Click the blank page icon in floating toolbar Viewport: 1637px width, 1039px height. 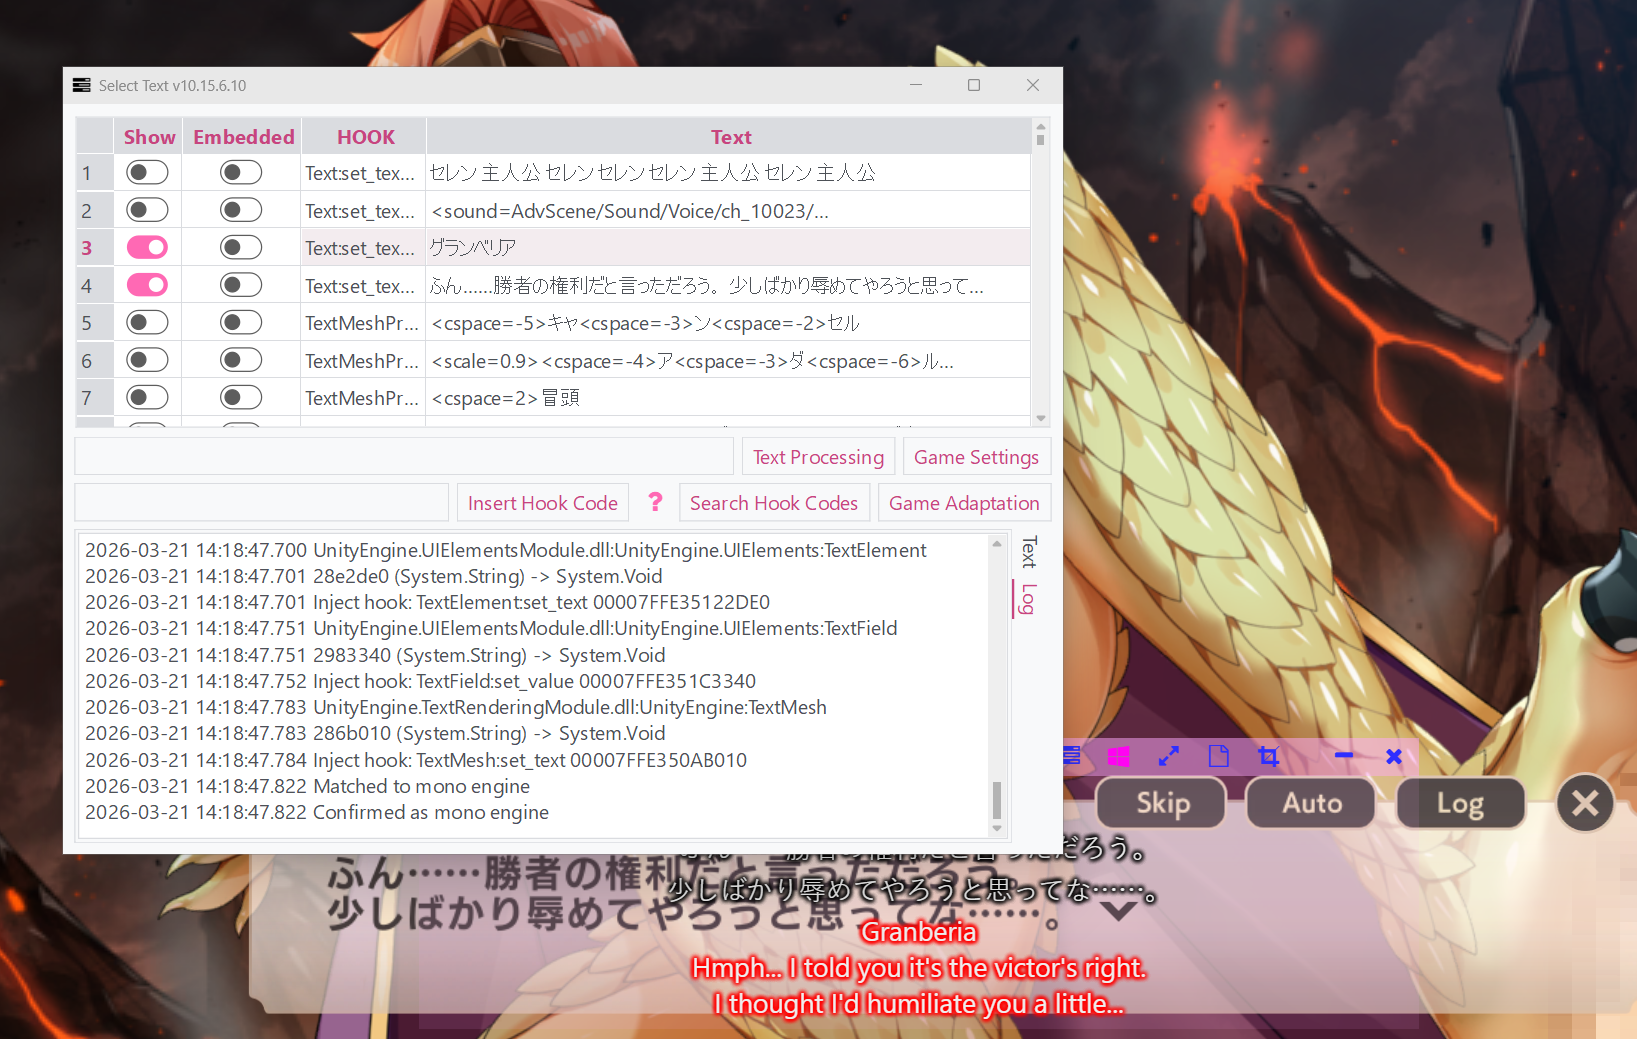1218,757
